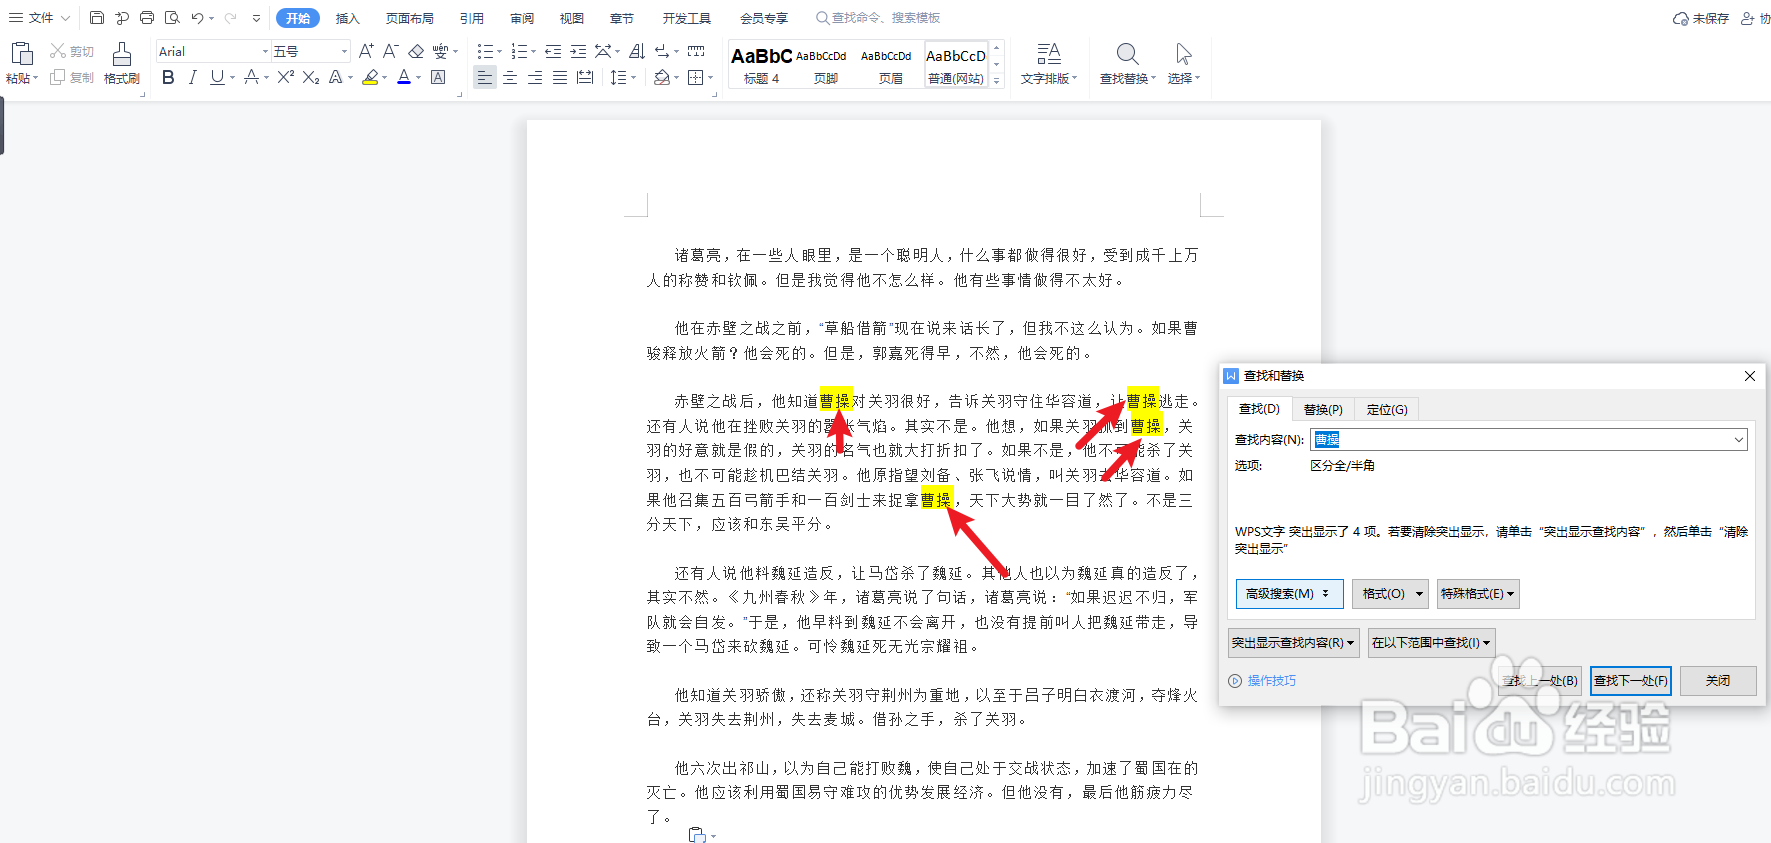Toggle Subscript X₂ formatting
The image size is (1771, 843).
pyautogui.click(x=311, y=77)
